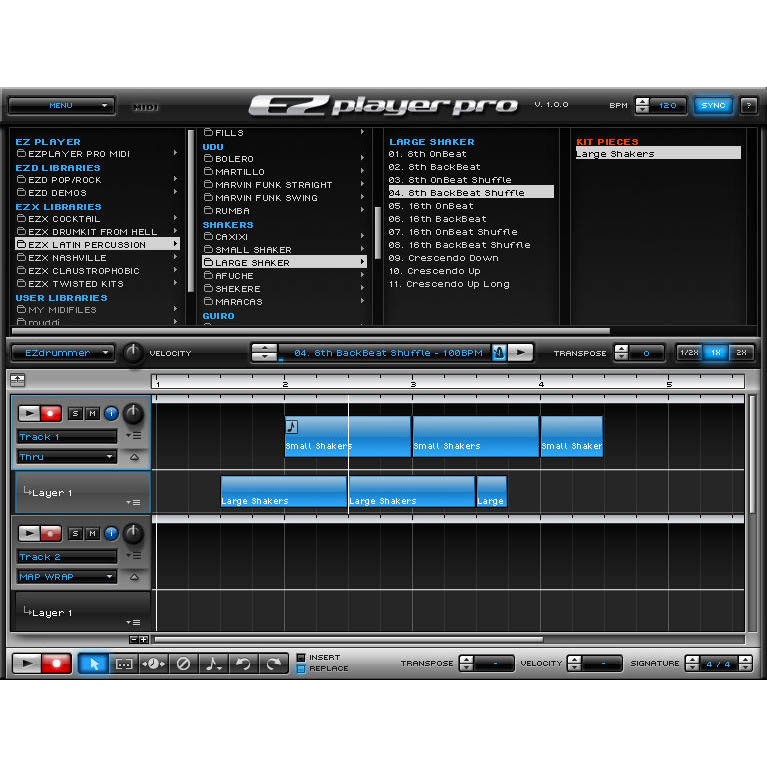Screen dimensions: 767x767
Task: Zoom out timeline with minus button
Action: pyautogui.click(x=134, y=639)
